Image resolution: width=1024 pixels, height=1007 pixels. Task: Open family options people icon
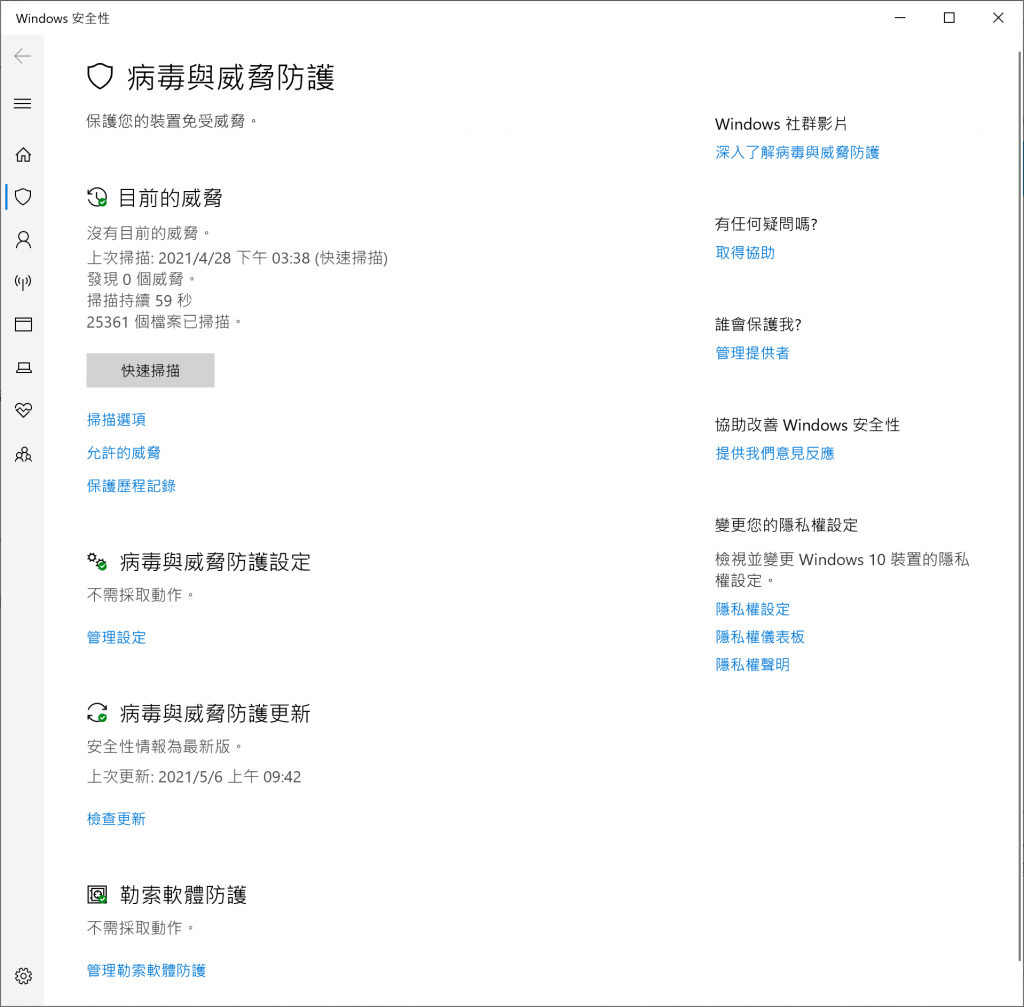pyautogui.click(x=24, y=454)
